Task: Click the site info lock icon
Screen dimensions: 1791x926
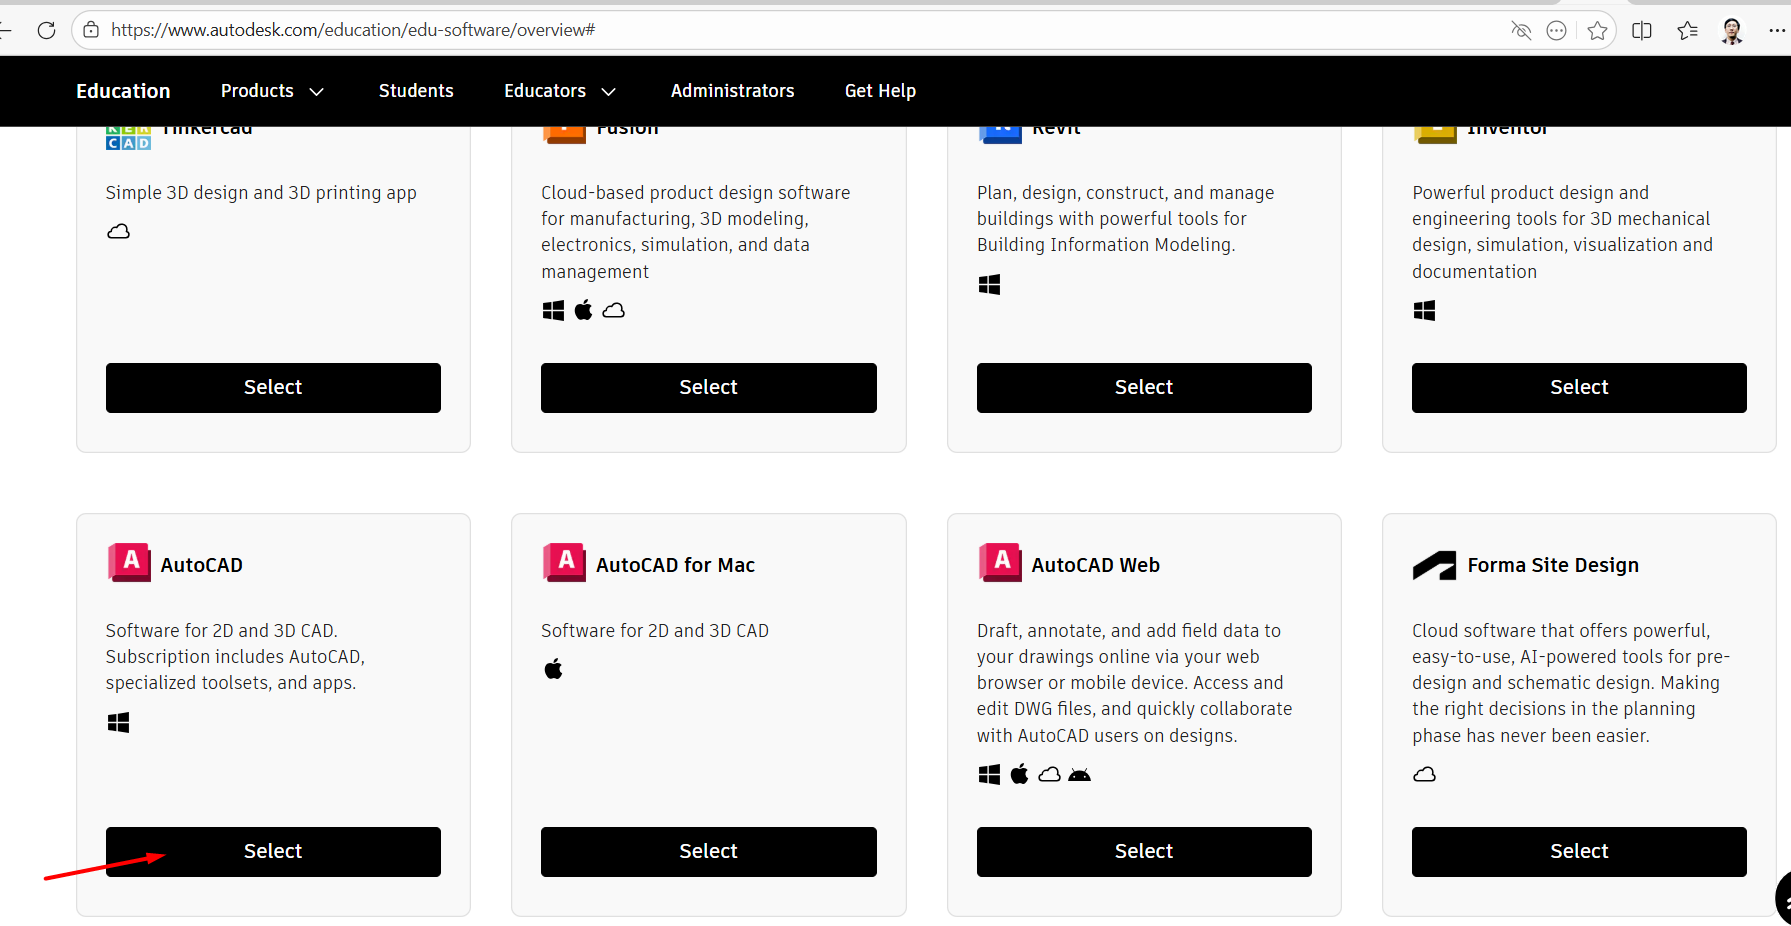Action: pyautogui.click(x=91, y=30)
